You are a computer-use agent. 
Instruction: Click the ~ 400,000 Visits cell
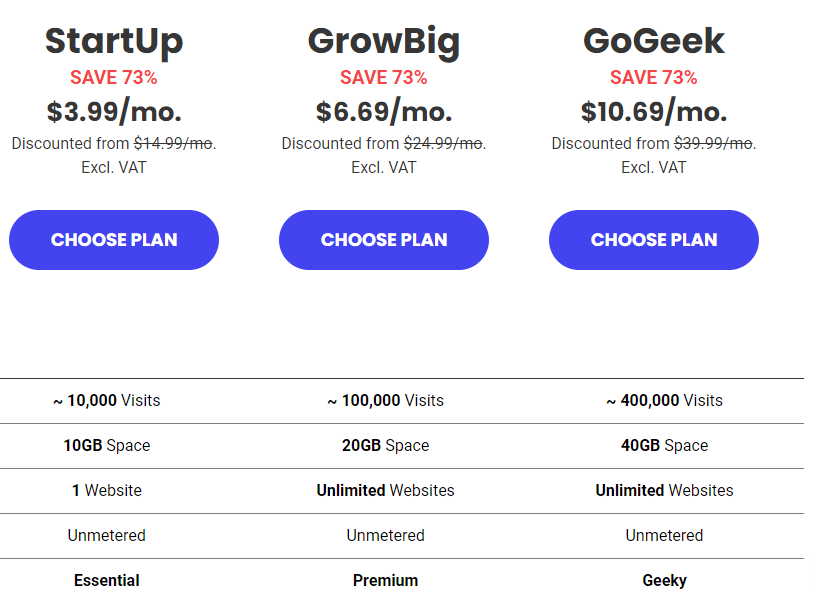coord(665,401)
